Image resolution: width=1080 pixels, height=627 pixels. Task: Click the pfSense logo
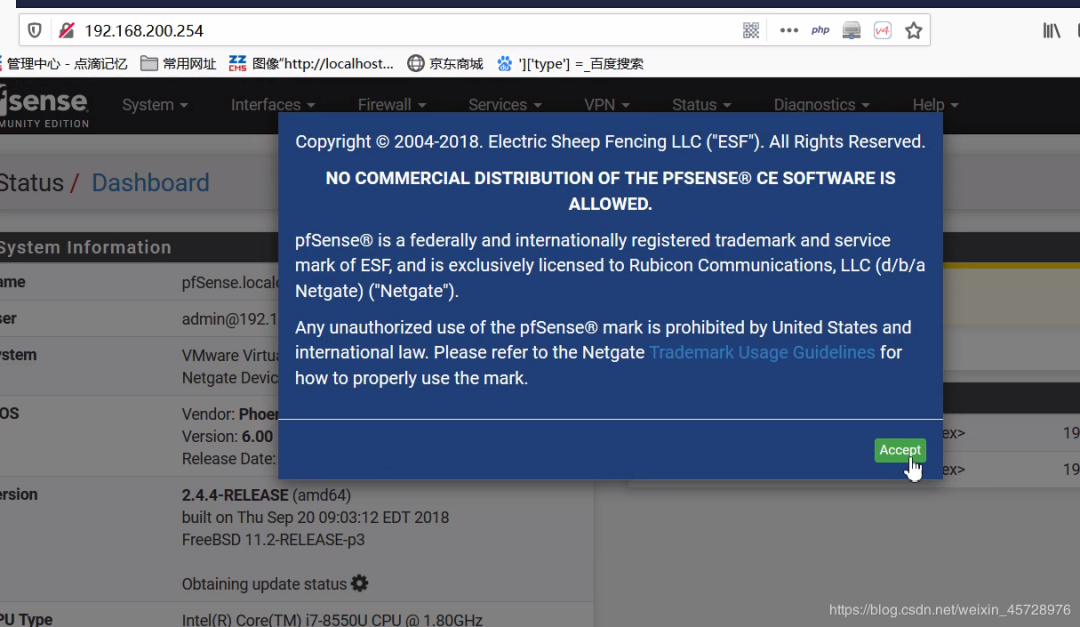point(44,105)
